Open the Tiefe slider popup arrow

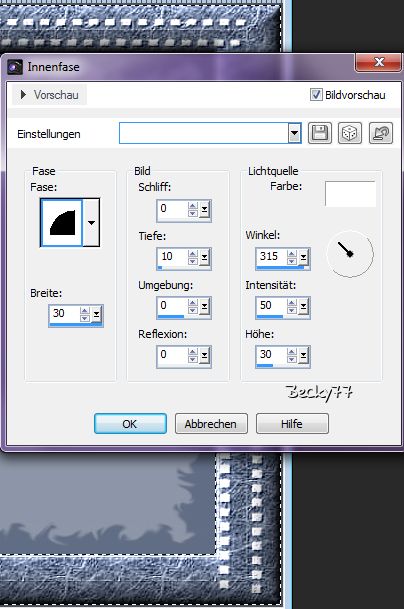[204, 257]
